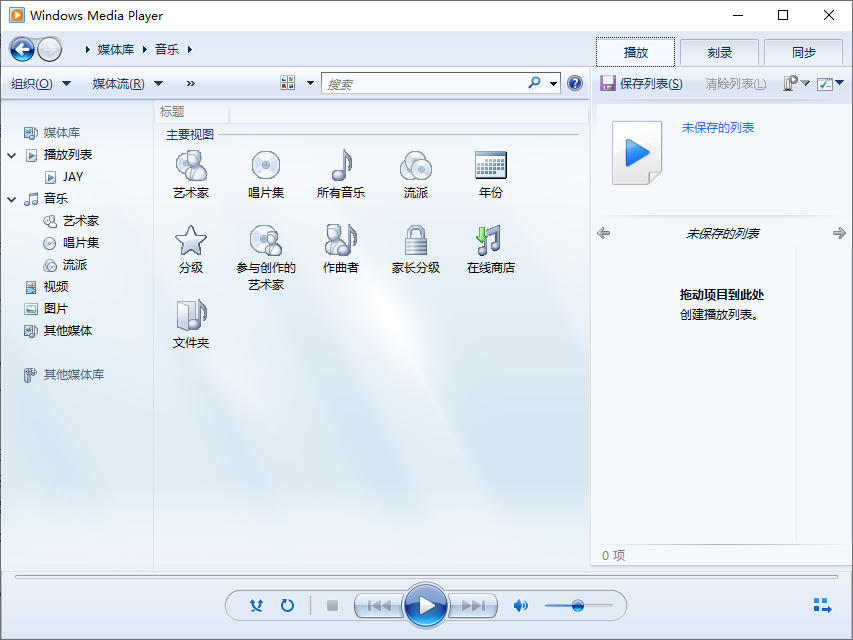
Task: Click the grey forward navigation arrow
Action: [50, 50]
